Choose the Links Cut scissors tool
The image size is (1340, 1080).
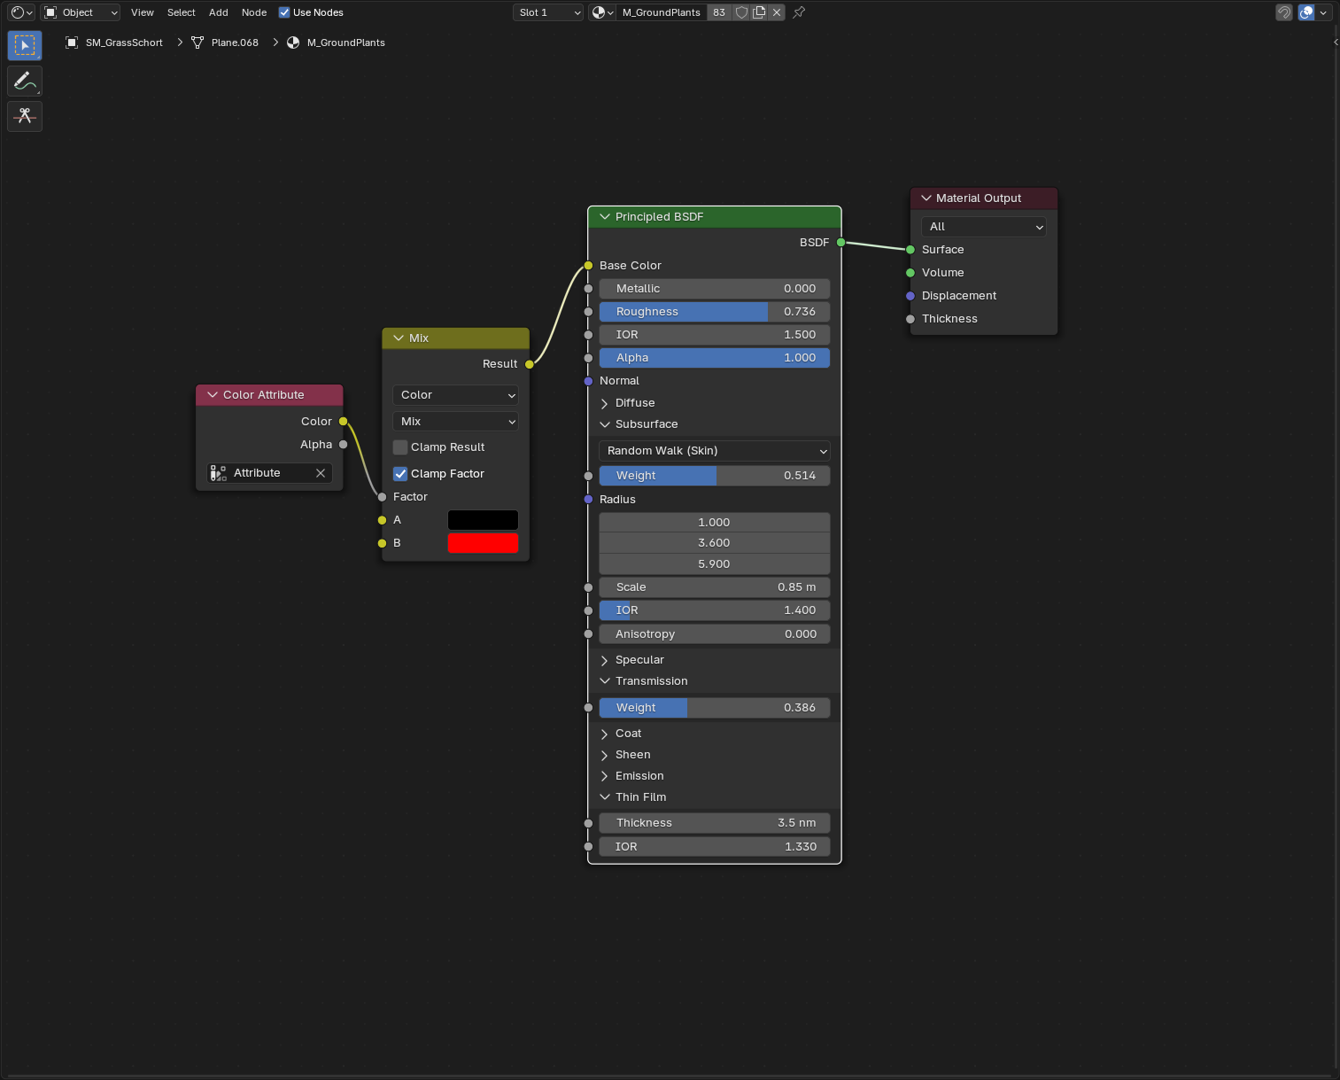click(x=25, y=116)
